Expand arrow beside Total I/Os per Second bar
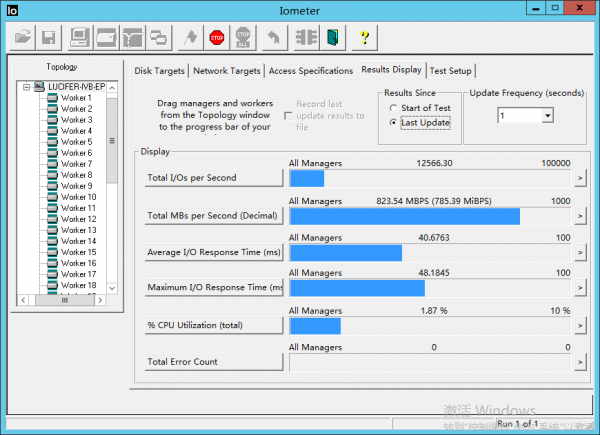This screenshot has width=600, height=435. [580, 178]
